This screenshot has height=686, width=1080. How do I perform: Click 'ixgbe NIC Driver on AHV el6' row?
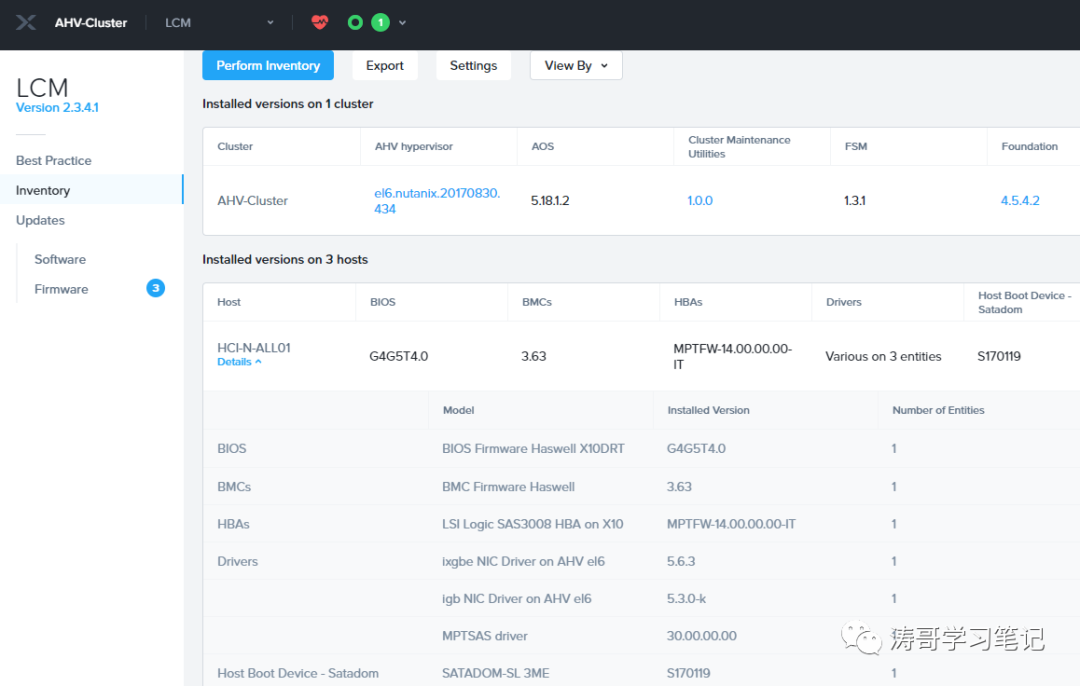(x=523, y=561)
